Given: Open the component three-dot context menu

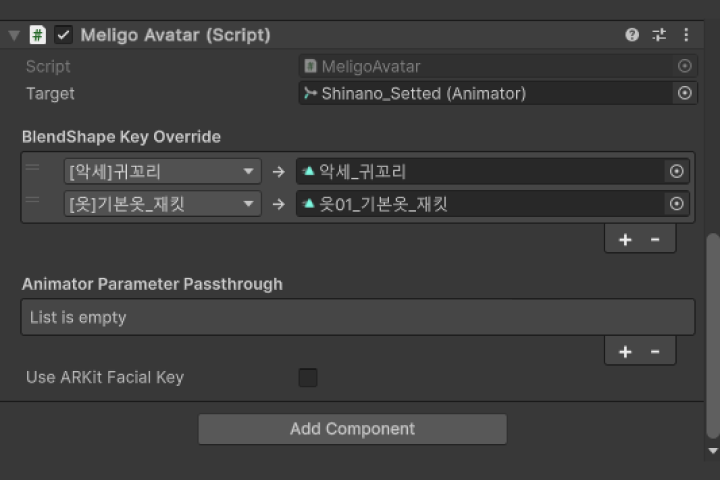Looking at the screenshot, I should coord(686,35).
